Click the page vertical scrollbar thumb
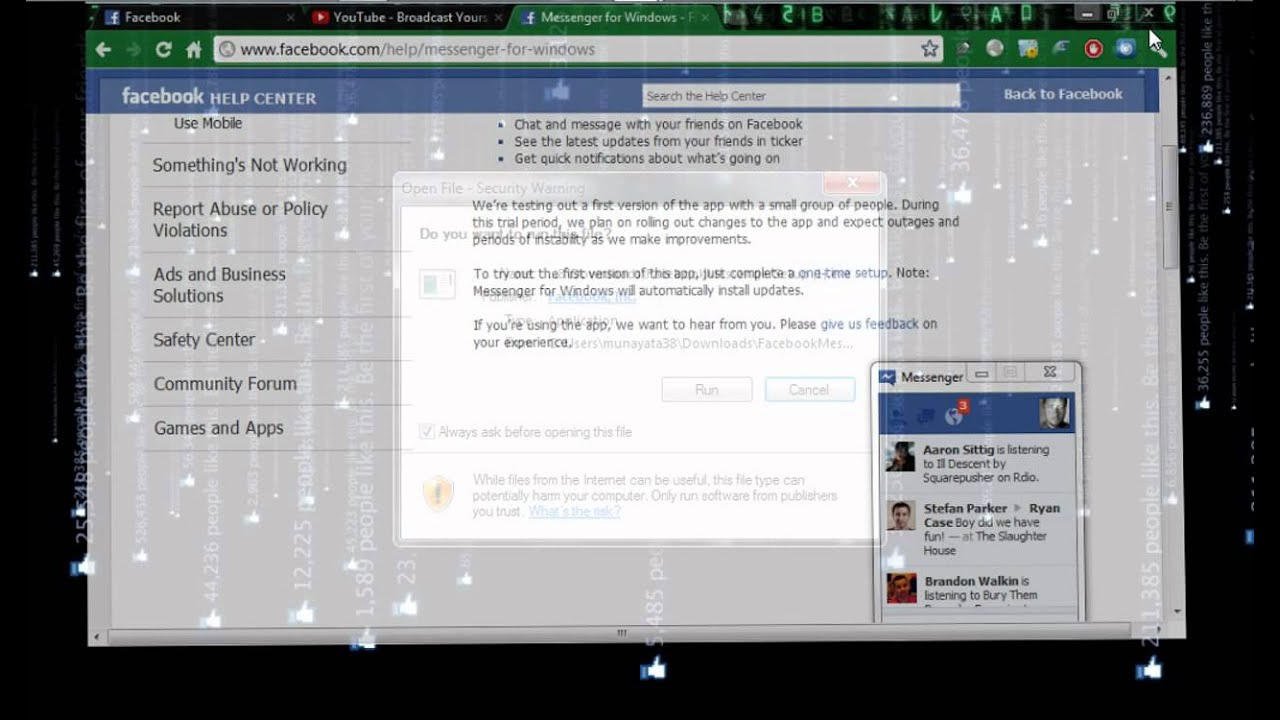The image size is (1280, 720). 1169,208
